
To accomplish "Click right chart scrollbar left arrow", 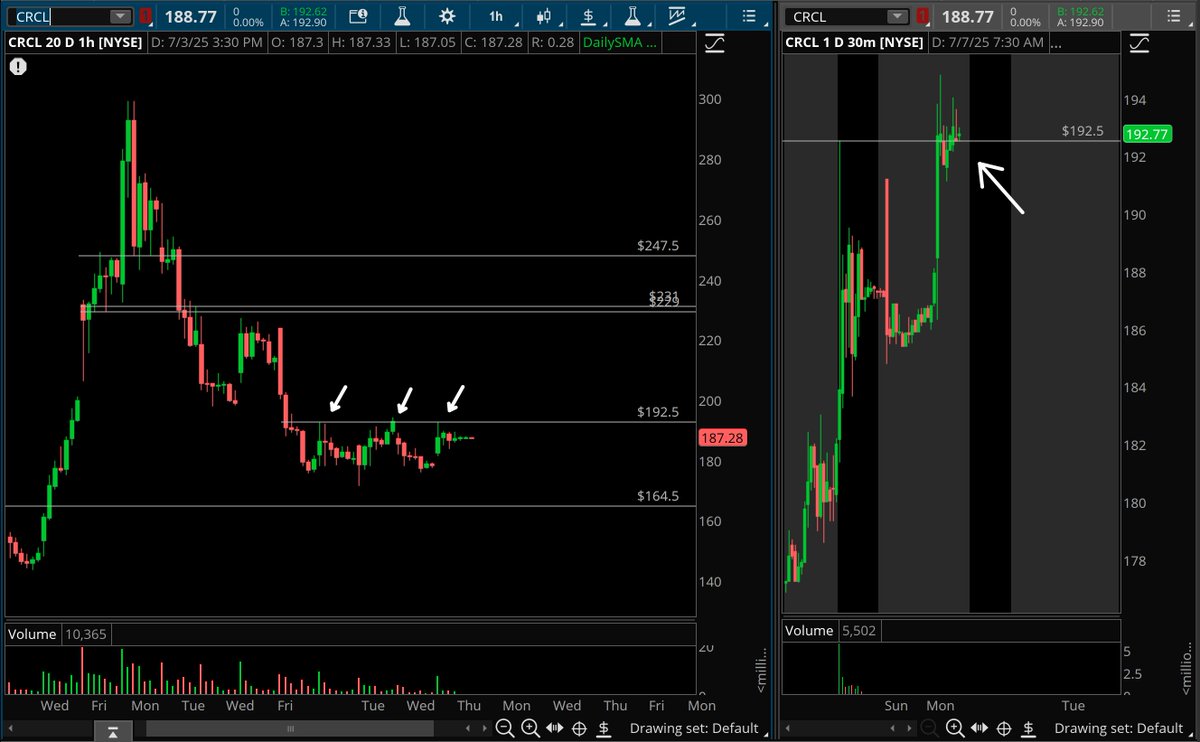I will (x=788, y=729).
